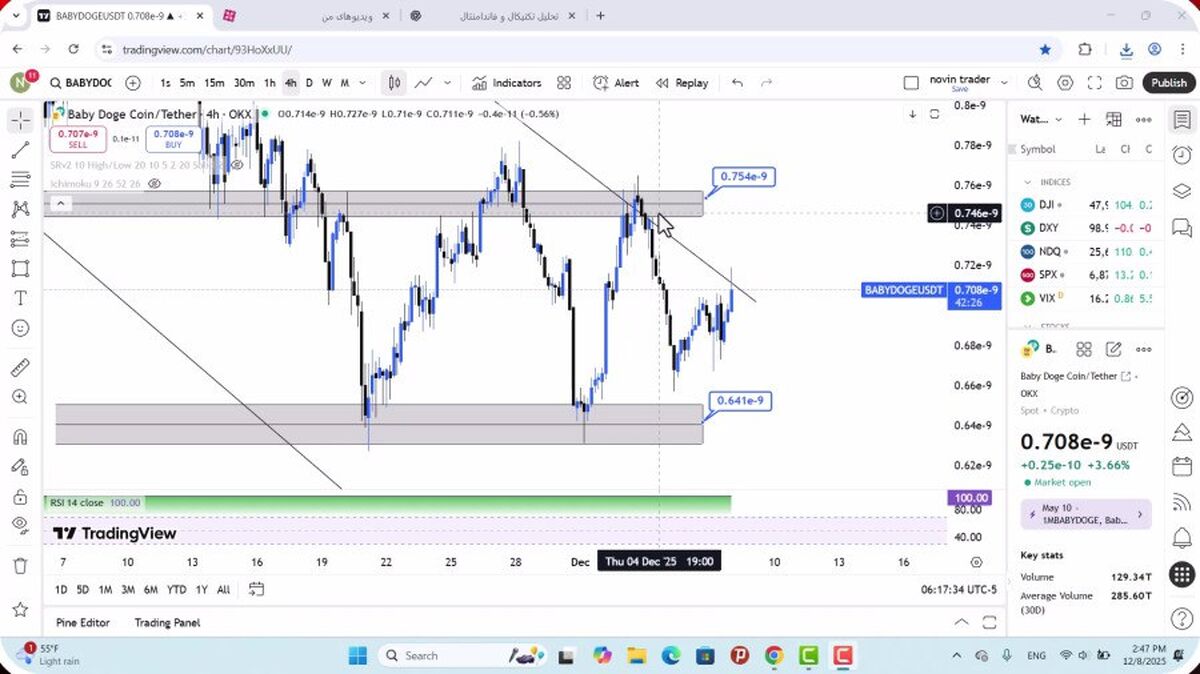Viewport: 1200px width, 674px height.
Task: Open the Alerts panel clock icon
Action: tap(1182, 154)
